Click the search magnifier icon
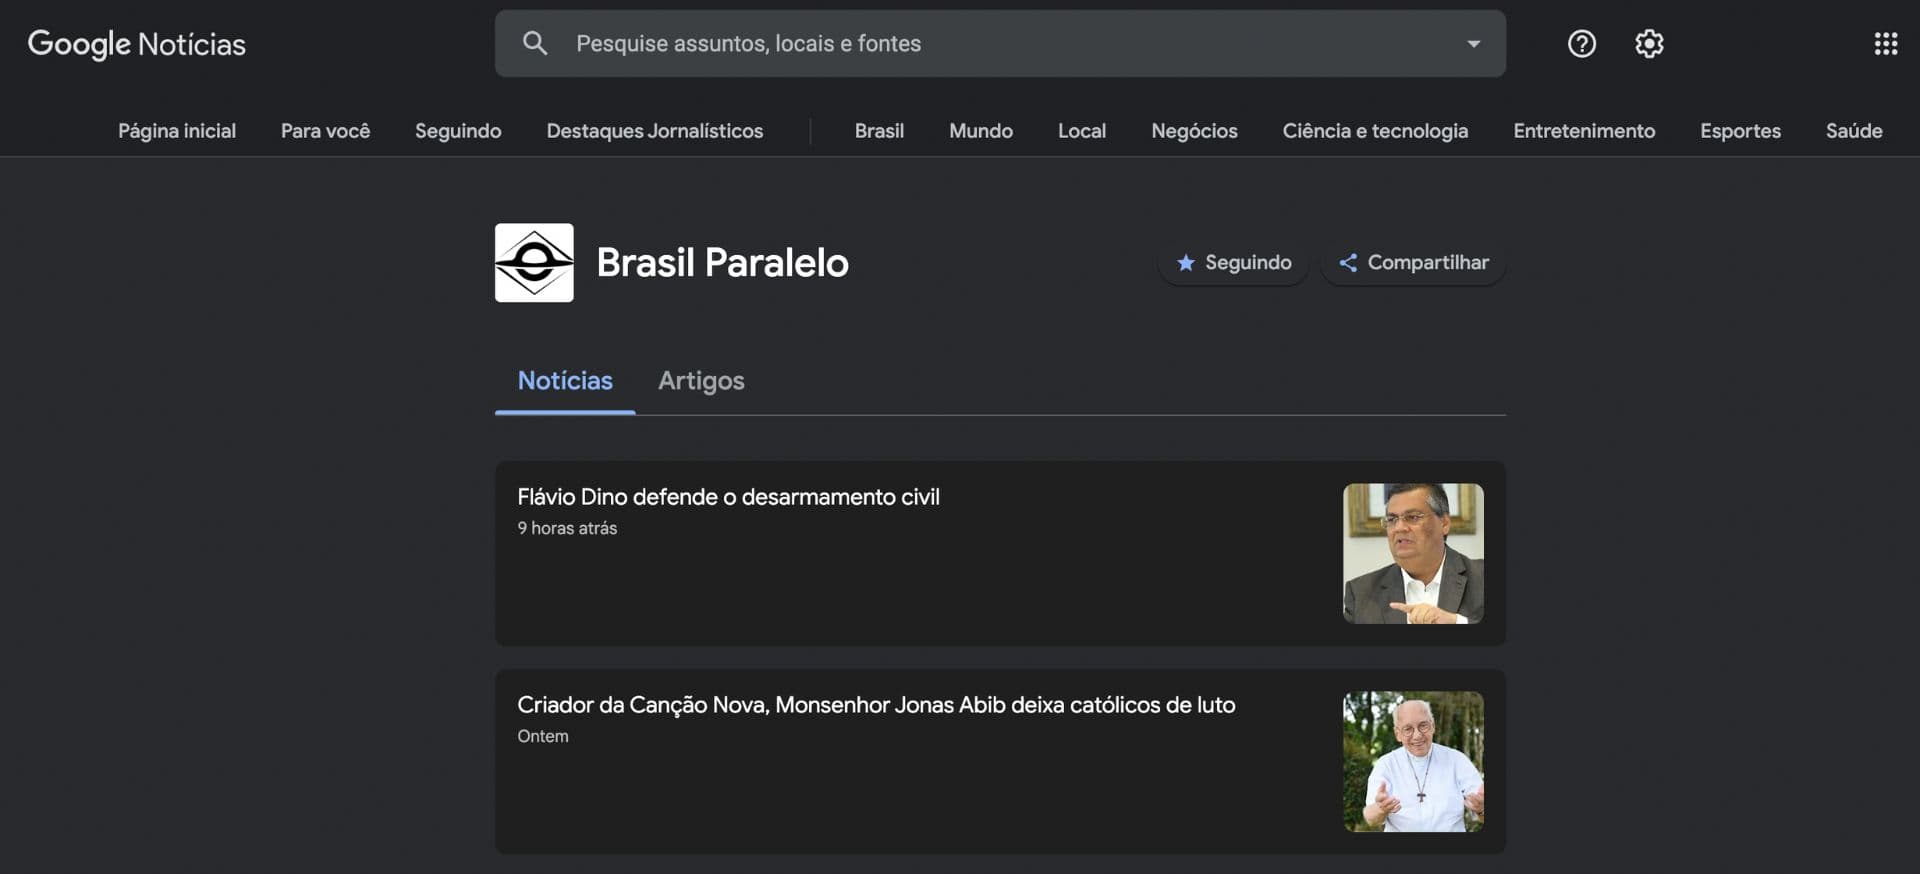Screen dimensions: 1920x874 click(x=535, y=43)
